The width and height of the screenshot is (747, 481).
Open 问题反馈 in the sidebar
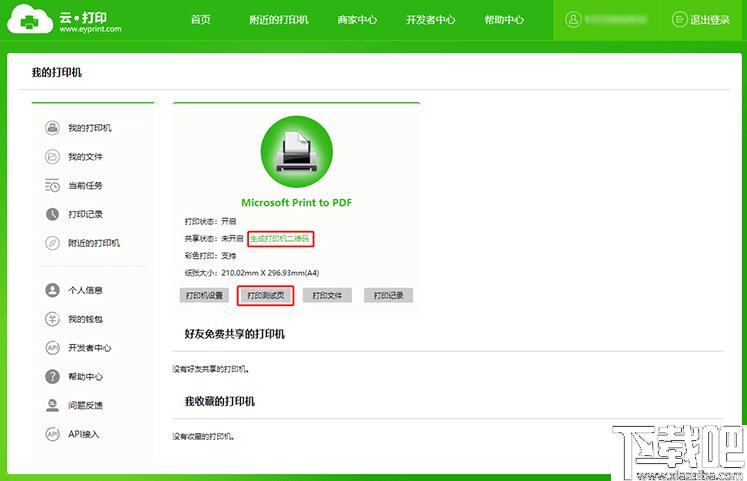pyautogui.click(x=85, y=405)
